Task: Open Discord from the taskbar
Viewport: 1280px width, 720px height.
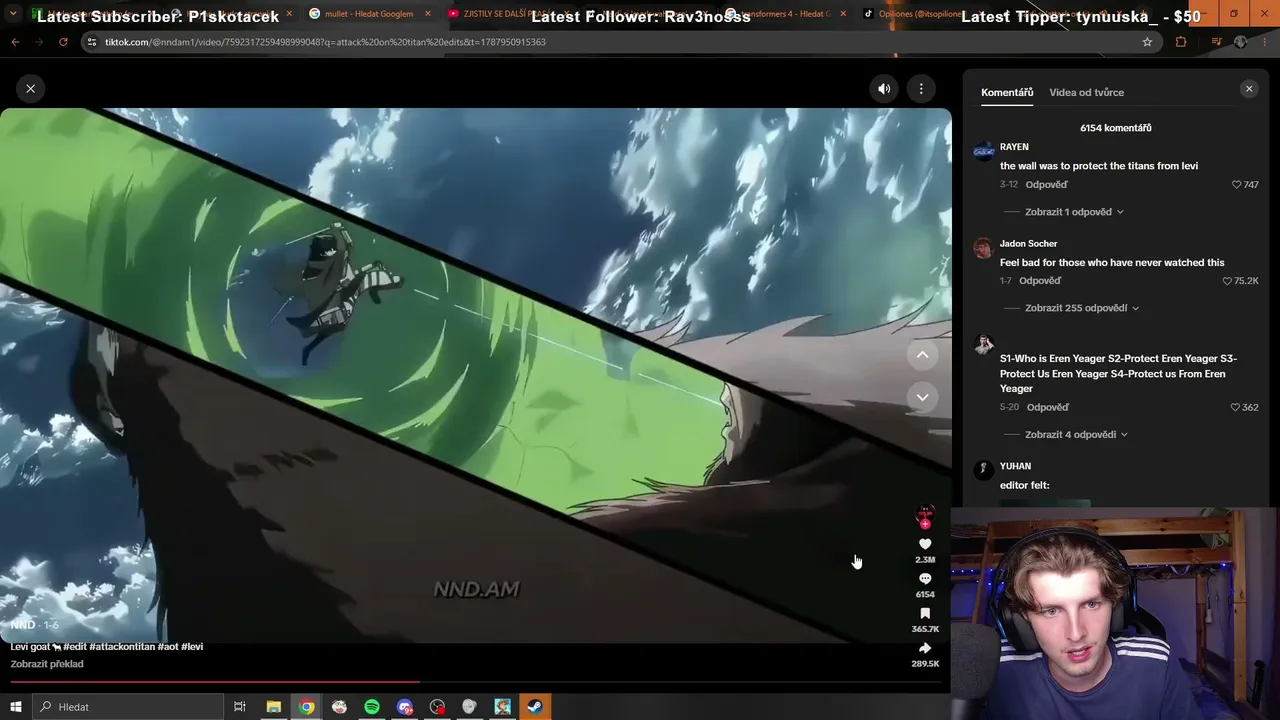Action: tap(404, 707)
